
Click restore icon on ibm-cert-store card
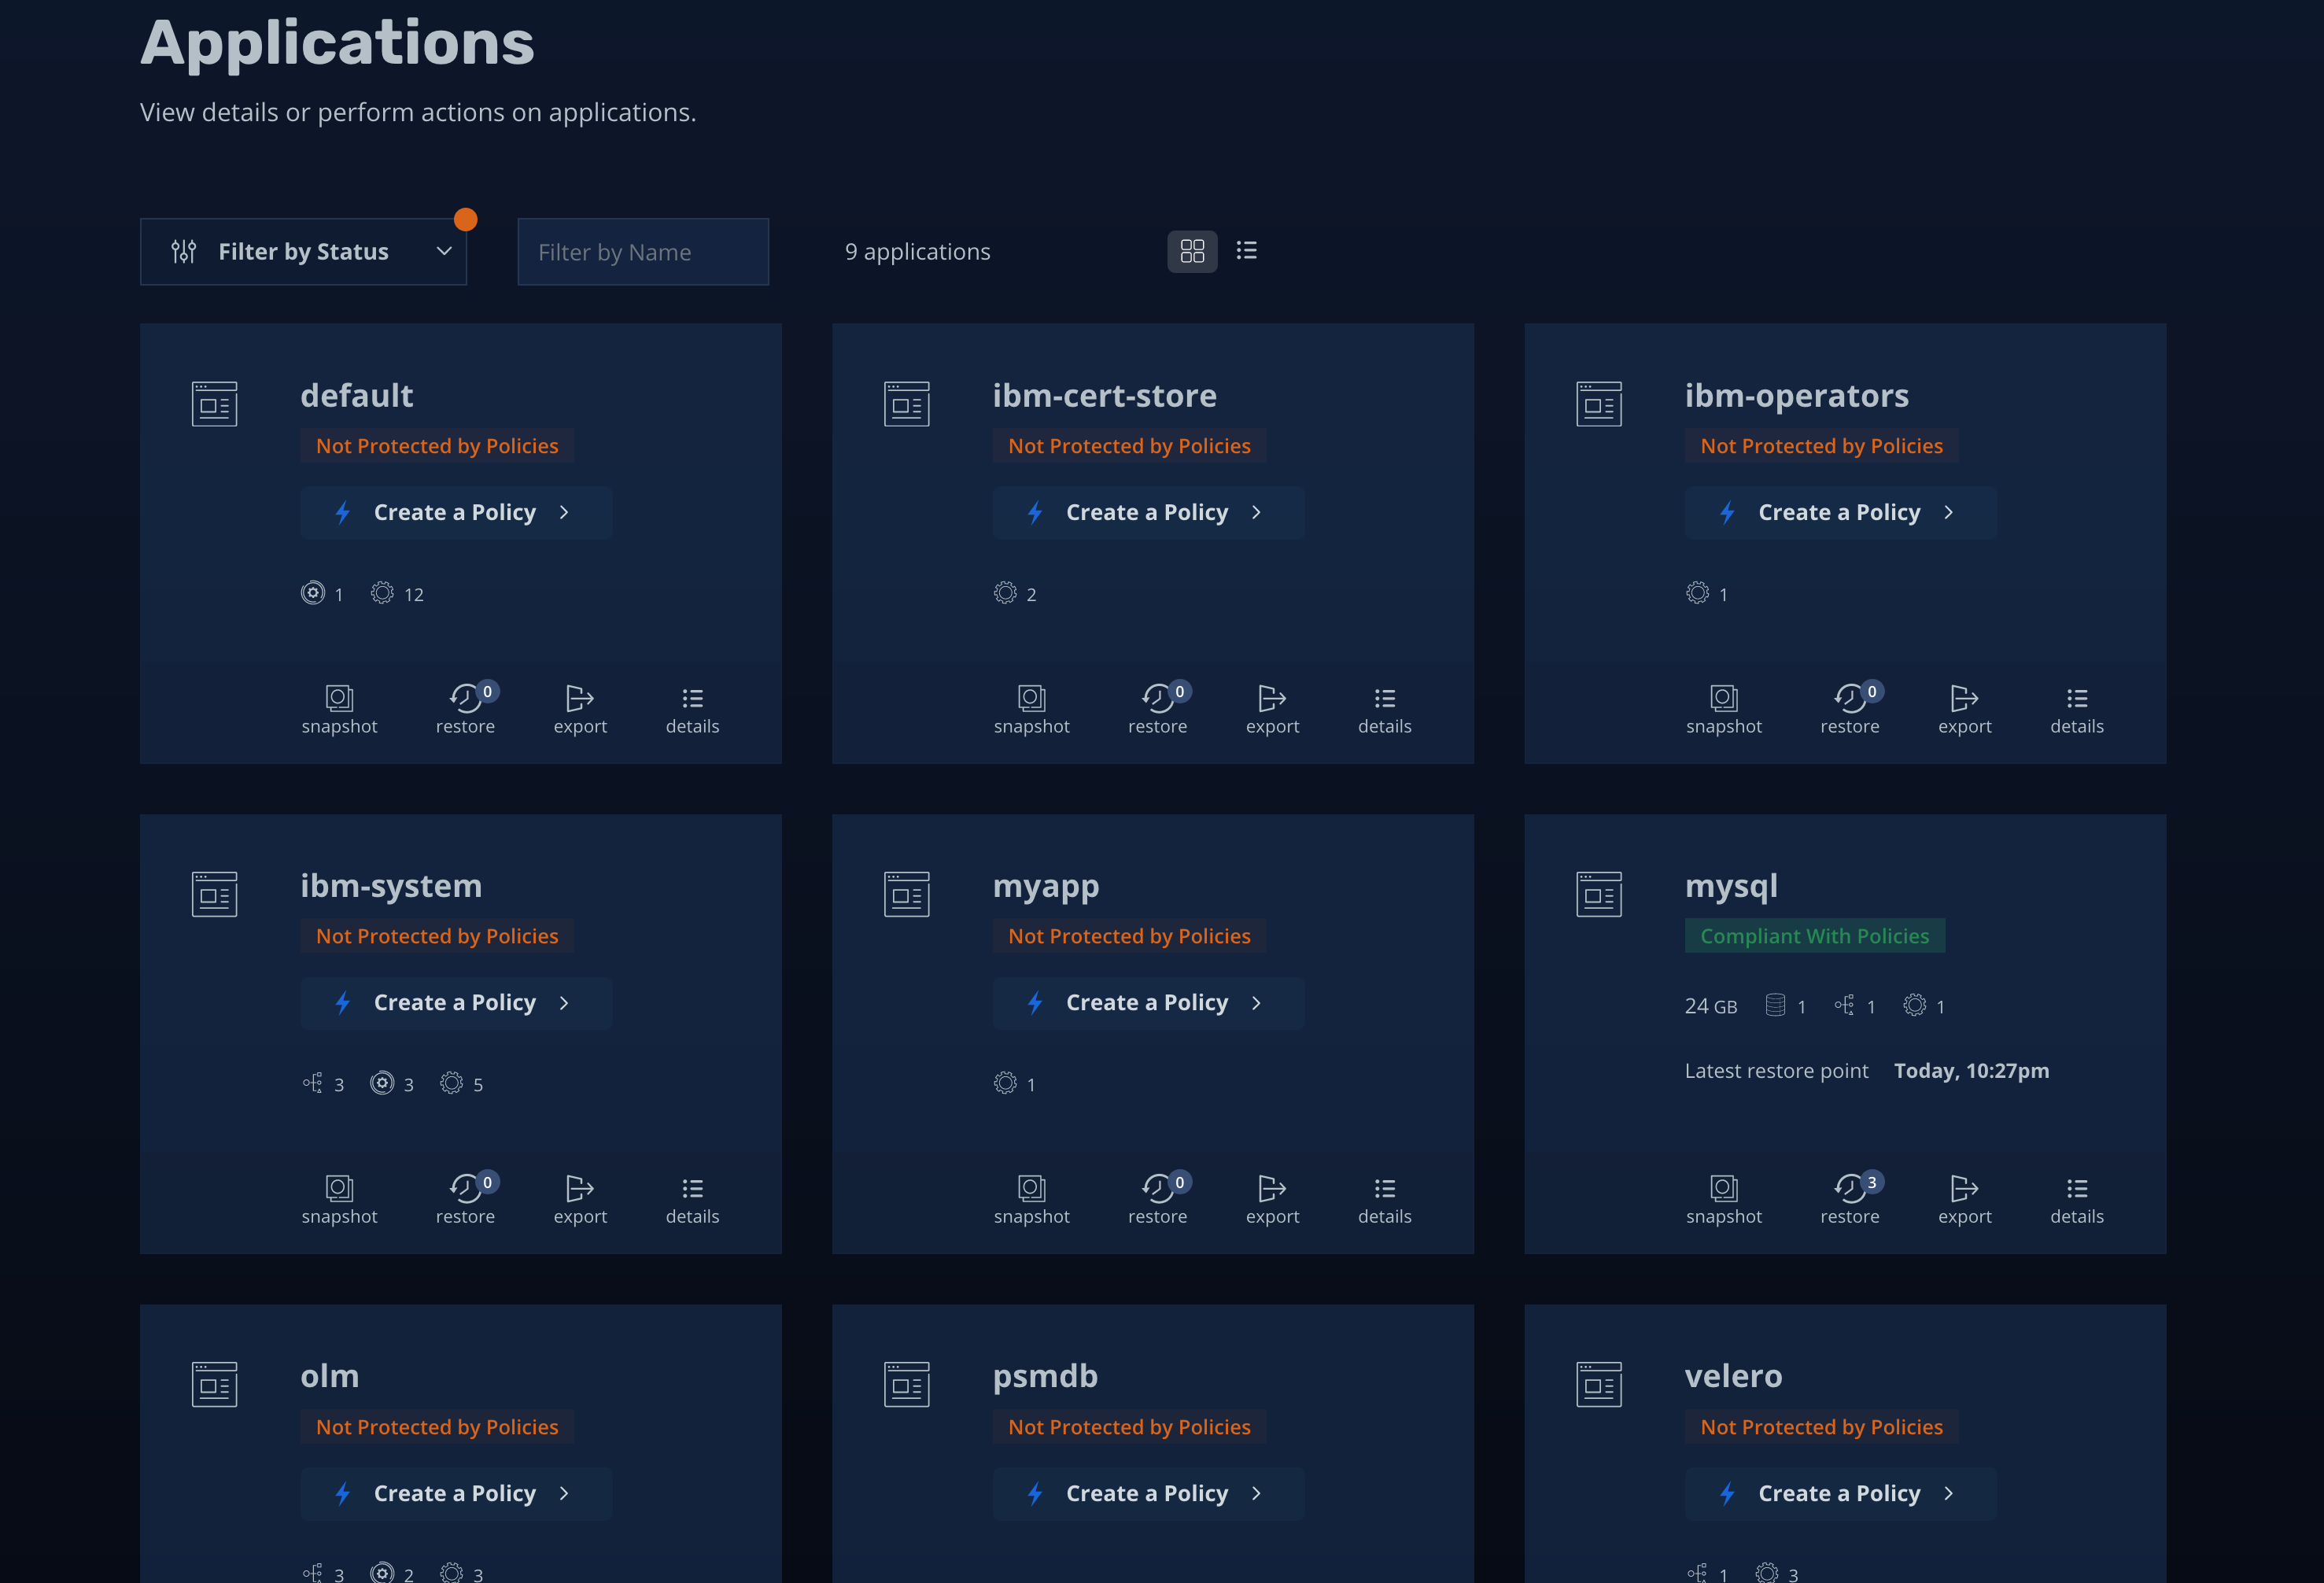[x=1157, y=698]
